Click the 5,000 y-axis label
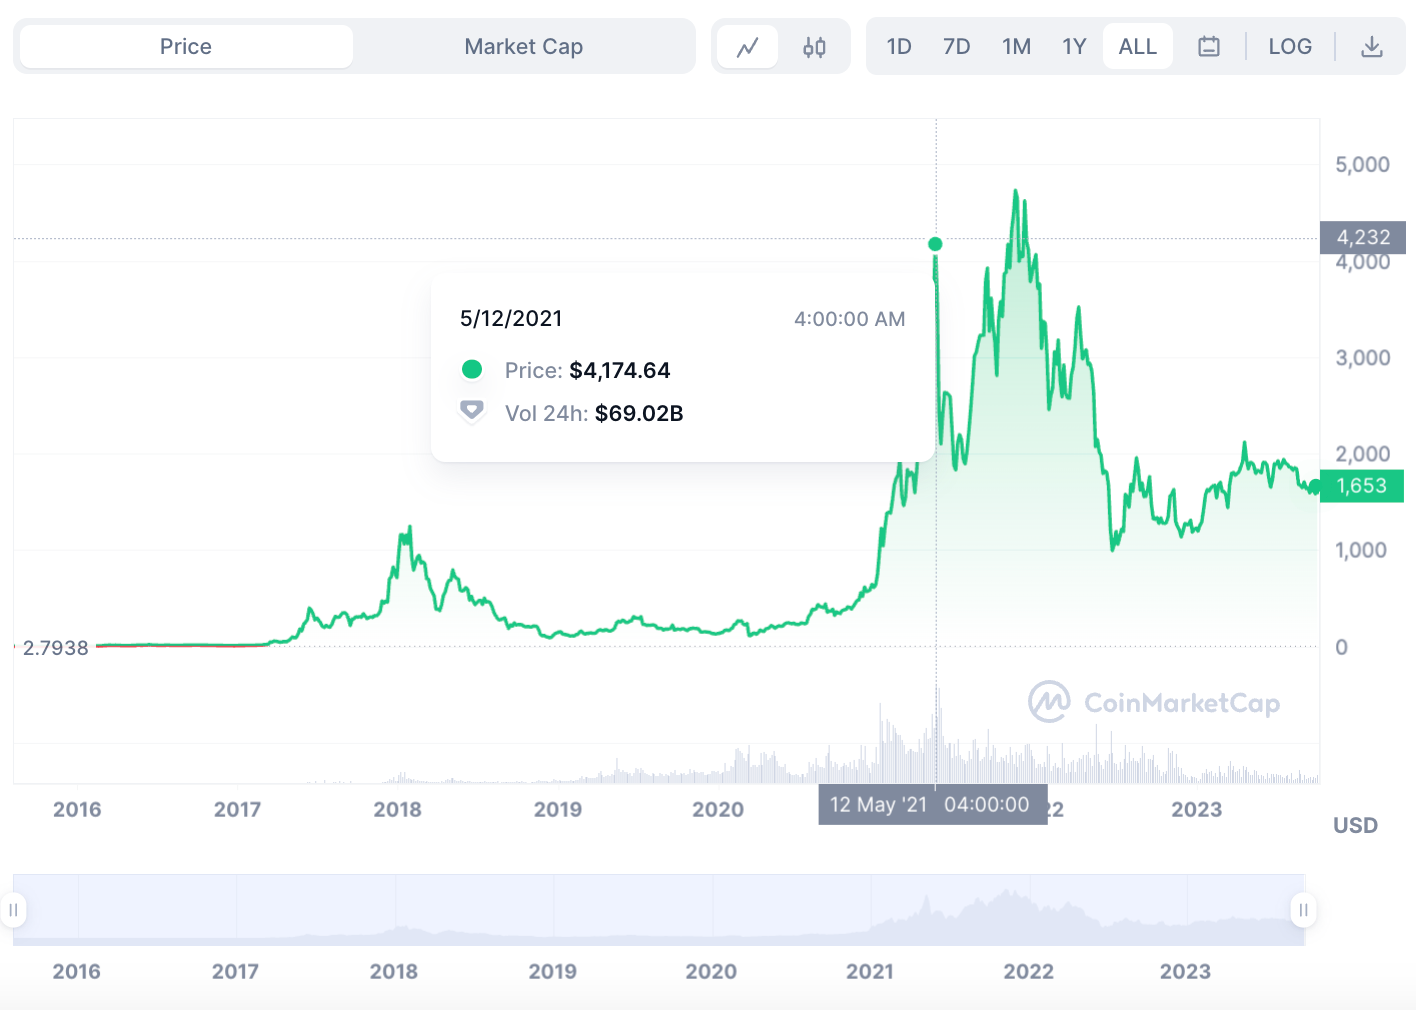Screen dimensions: 1416x1010 pyautogui.click(x=1362, y=165)
